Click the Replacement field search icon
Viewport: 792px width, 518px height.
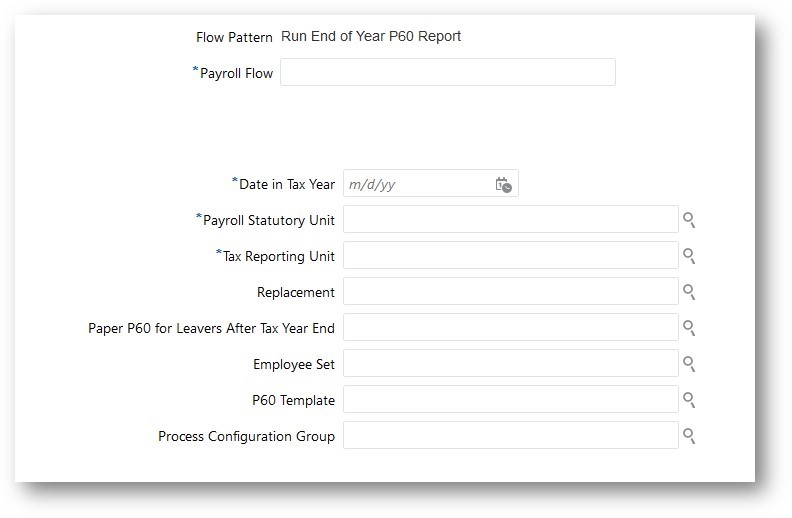pos(688,292)
